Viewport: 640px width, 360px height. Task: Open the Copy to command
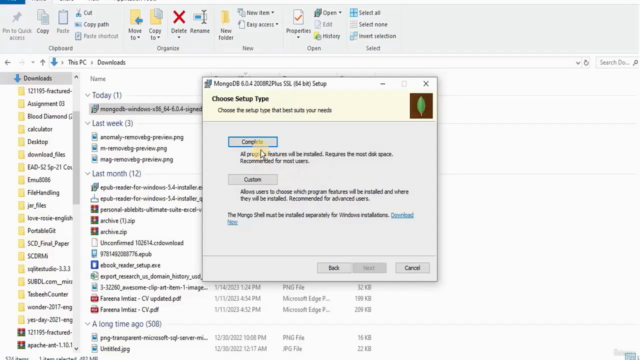155,25
